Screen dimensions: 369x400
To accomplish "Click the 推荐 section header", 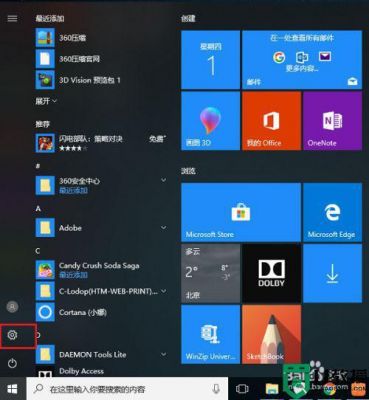I will click(43, 124).
